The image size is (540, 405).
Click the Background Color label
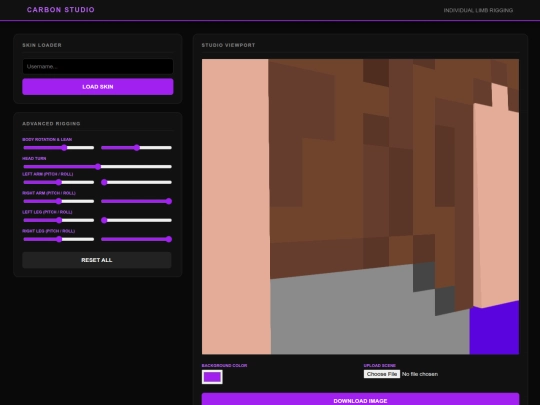(x=225, y=365)
